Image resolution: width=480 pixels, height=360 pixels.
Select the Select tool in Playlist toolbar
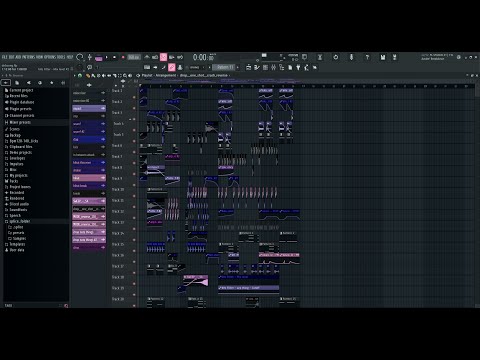pos(120,76)
